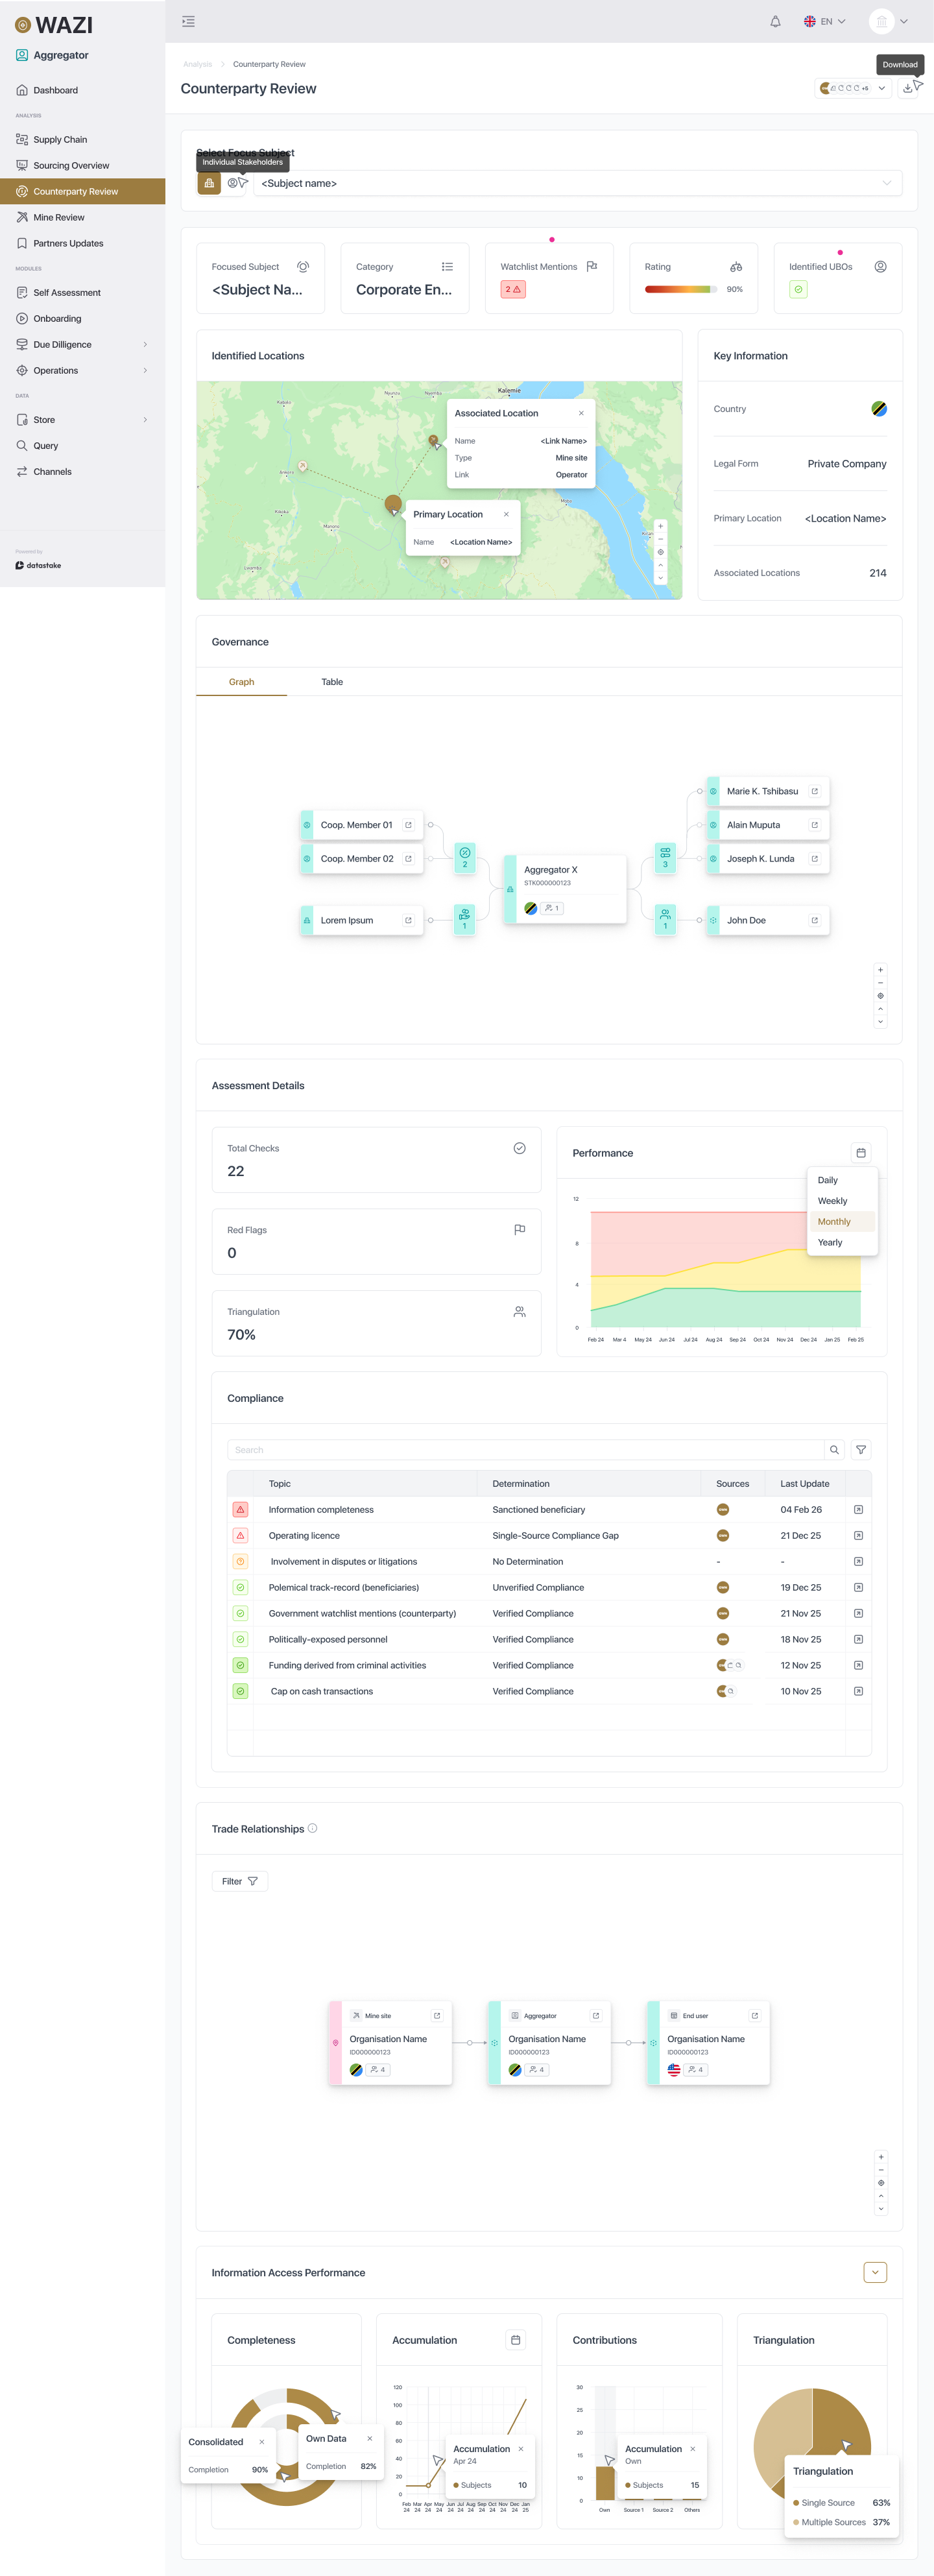This screenshot has width=934, height=2576.
Task: Close the Consolidated tooltip
Action: 262,2442
